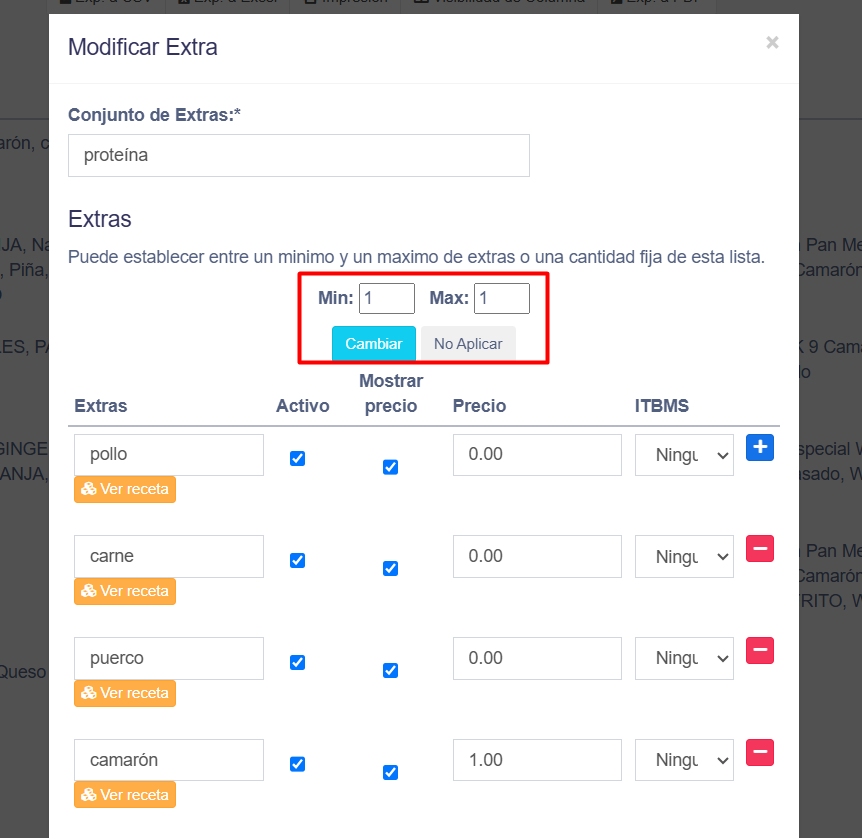This screenshot has width=862, height=838.
Task: Click the pollo price field
Action: 537,455
